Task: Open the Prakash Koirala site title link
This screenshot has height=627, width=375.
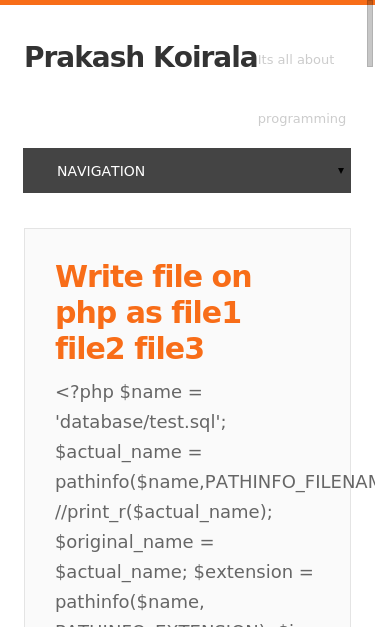Action: point(141,57)
